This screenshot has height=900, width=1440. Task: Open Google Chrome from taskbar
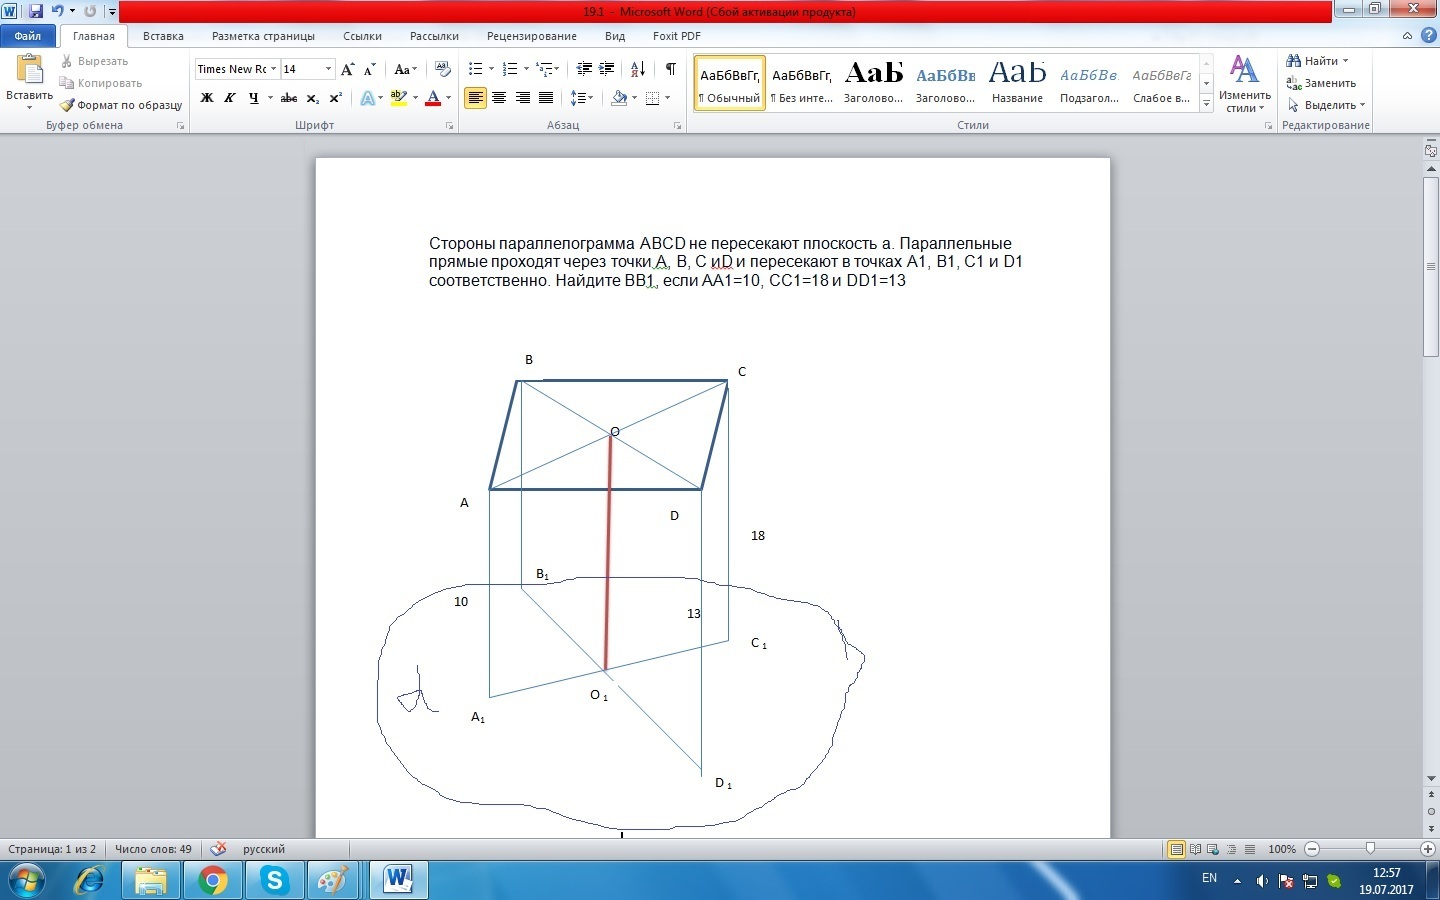tap(212, 880)
